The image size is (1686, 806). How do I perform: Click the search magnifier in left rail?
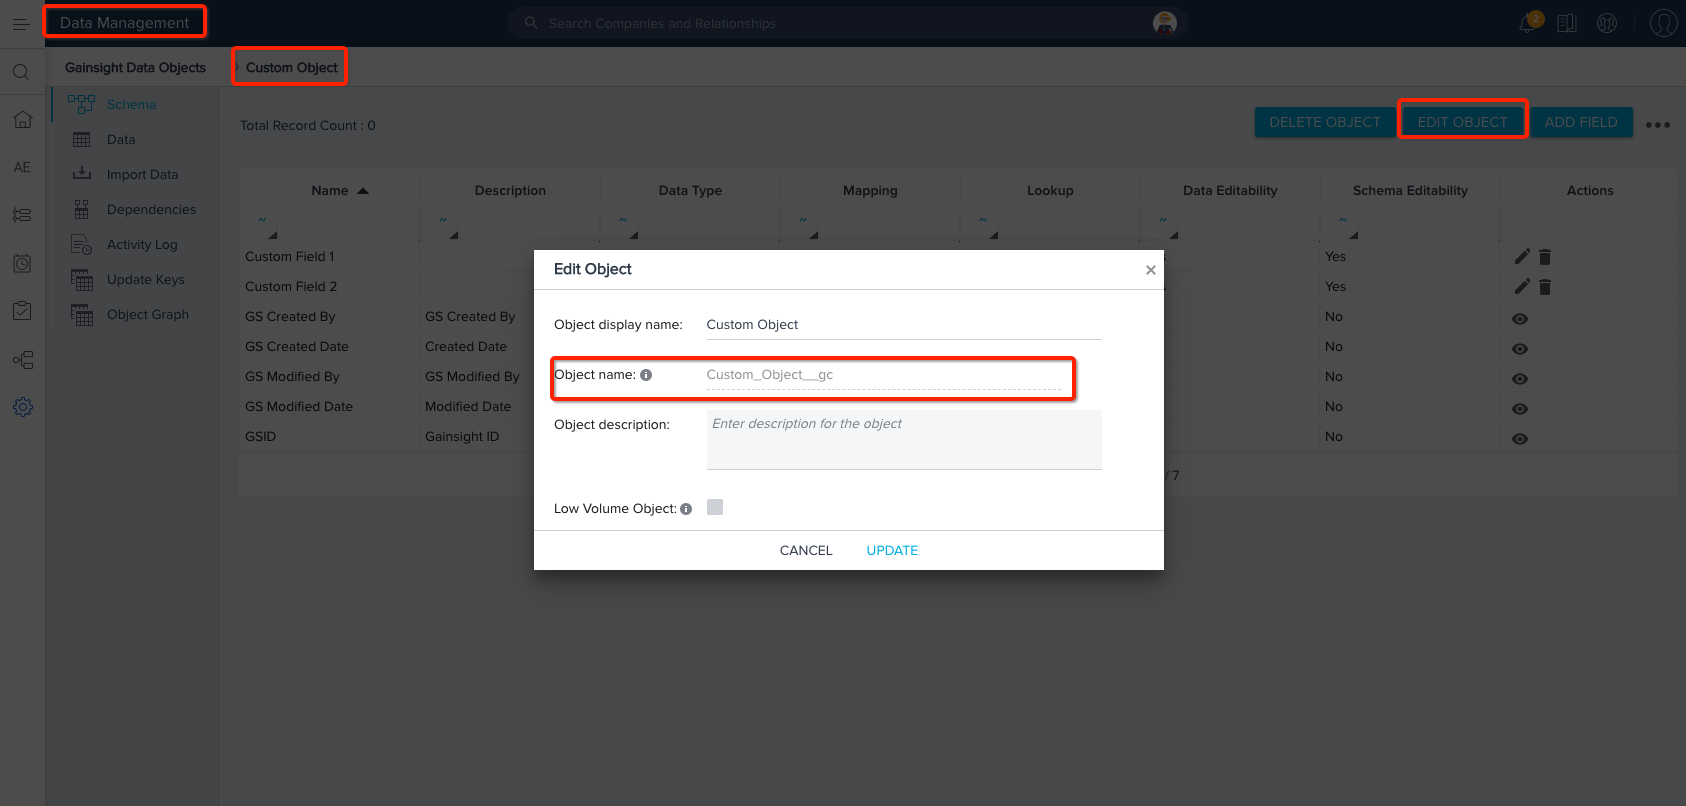(21, 72)
